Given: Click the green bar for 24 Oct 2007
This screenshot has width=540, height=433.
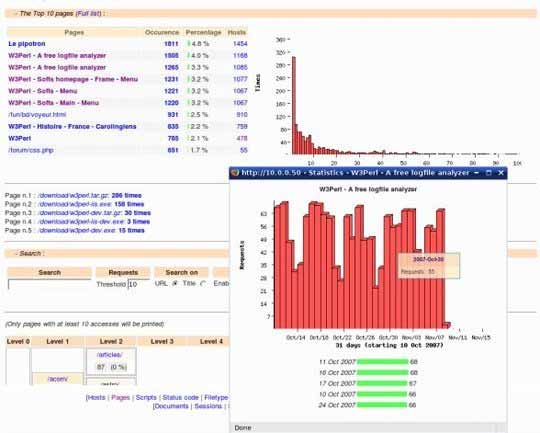Looking at the screenshot, I should click(382, 405).
